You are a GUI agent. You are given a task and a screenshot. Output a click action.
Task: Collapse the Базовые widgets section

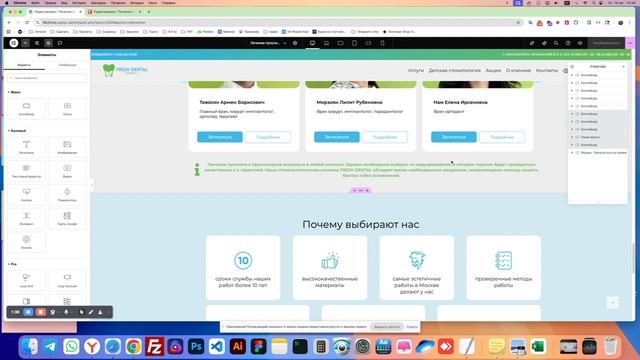[x=17, y=131]
